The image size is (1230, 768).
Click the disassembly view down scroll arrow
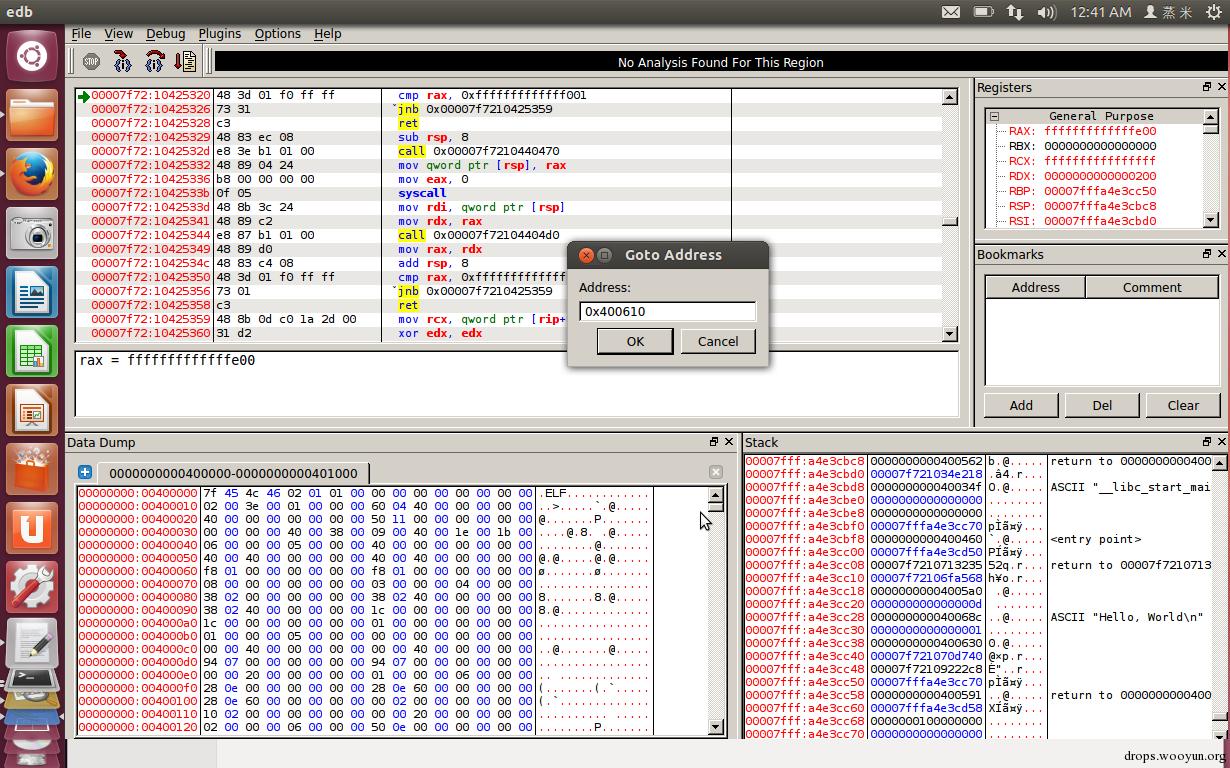click(x=949, y=334)
